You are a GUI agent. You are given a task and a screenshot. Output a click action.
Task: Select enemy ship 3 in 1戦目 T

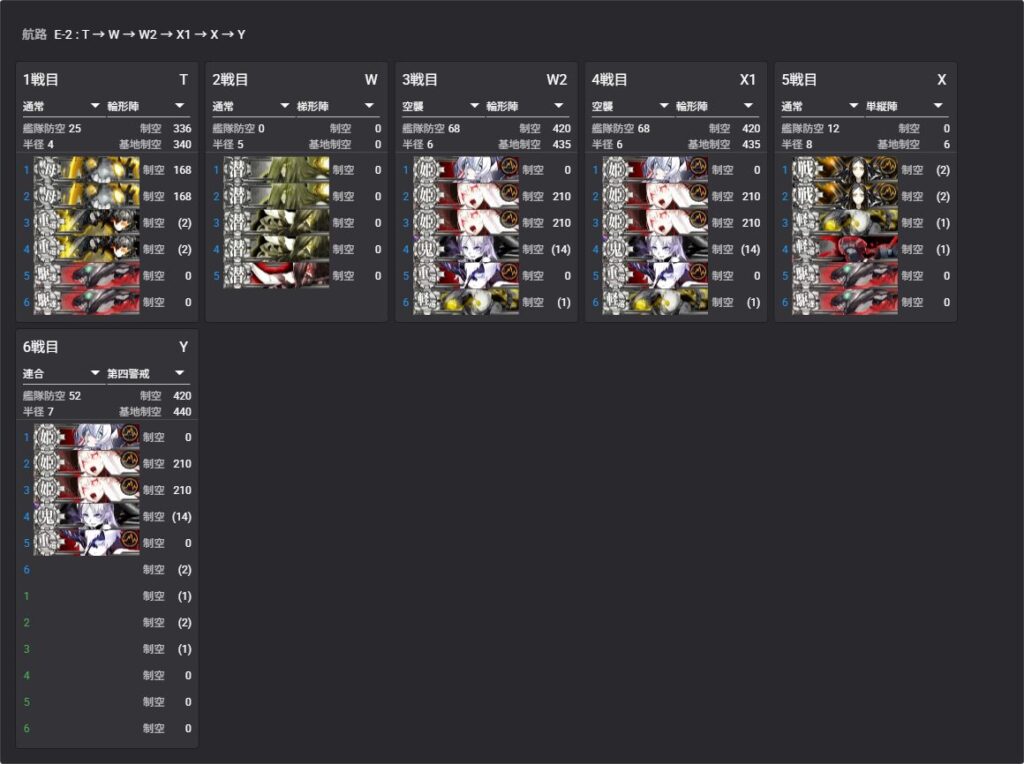pyautogui.click(x=86, y=223)
